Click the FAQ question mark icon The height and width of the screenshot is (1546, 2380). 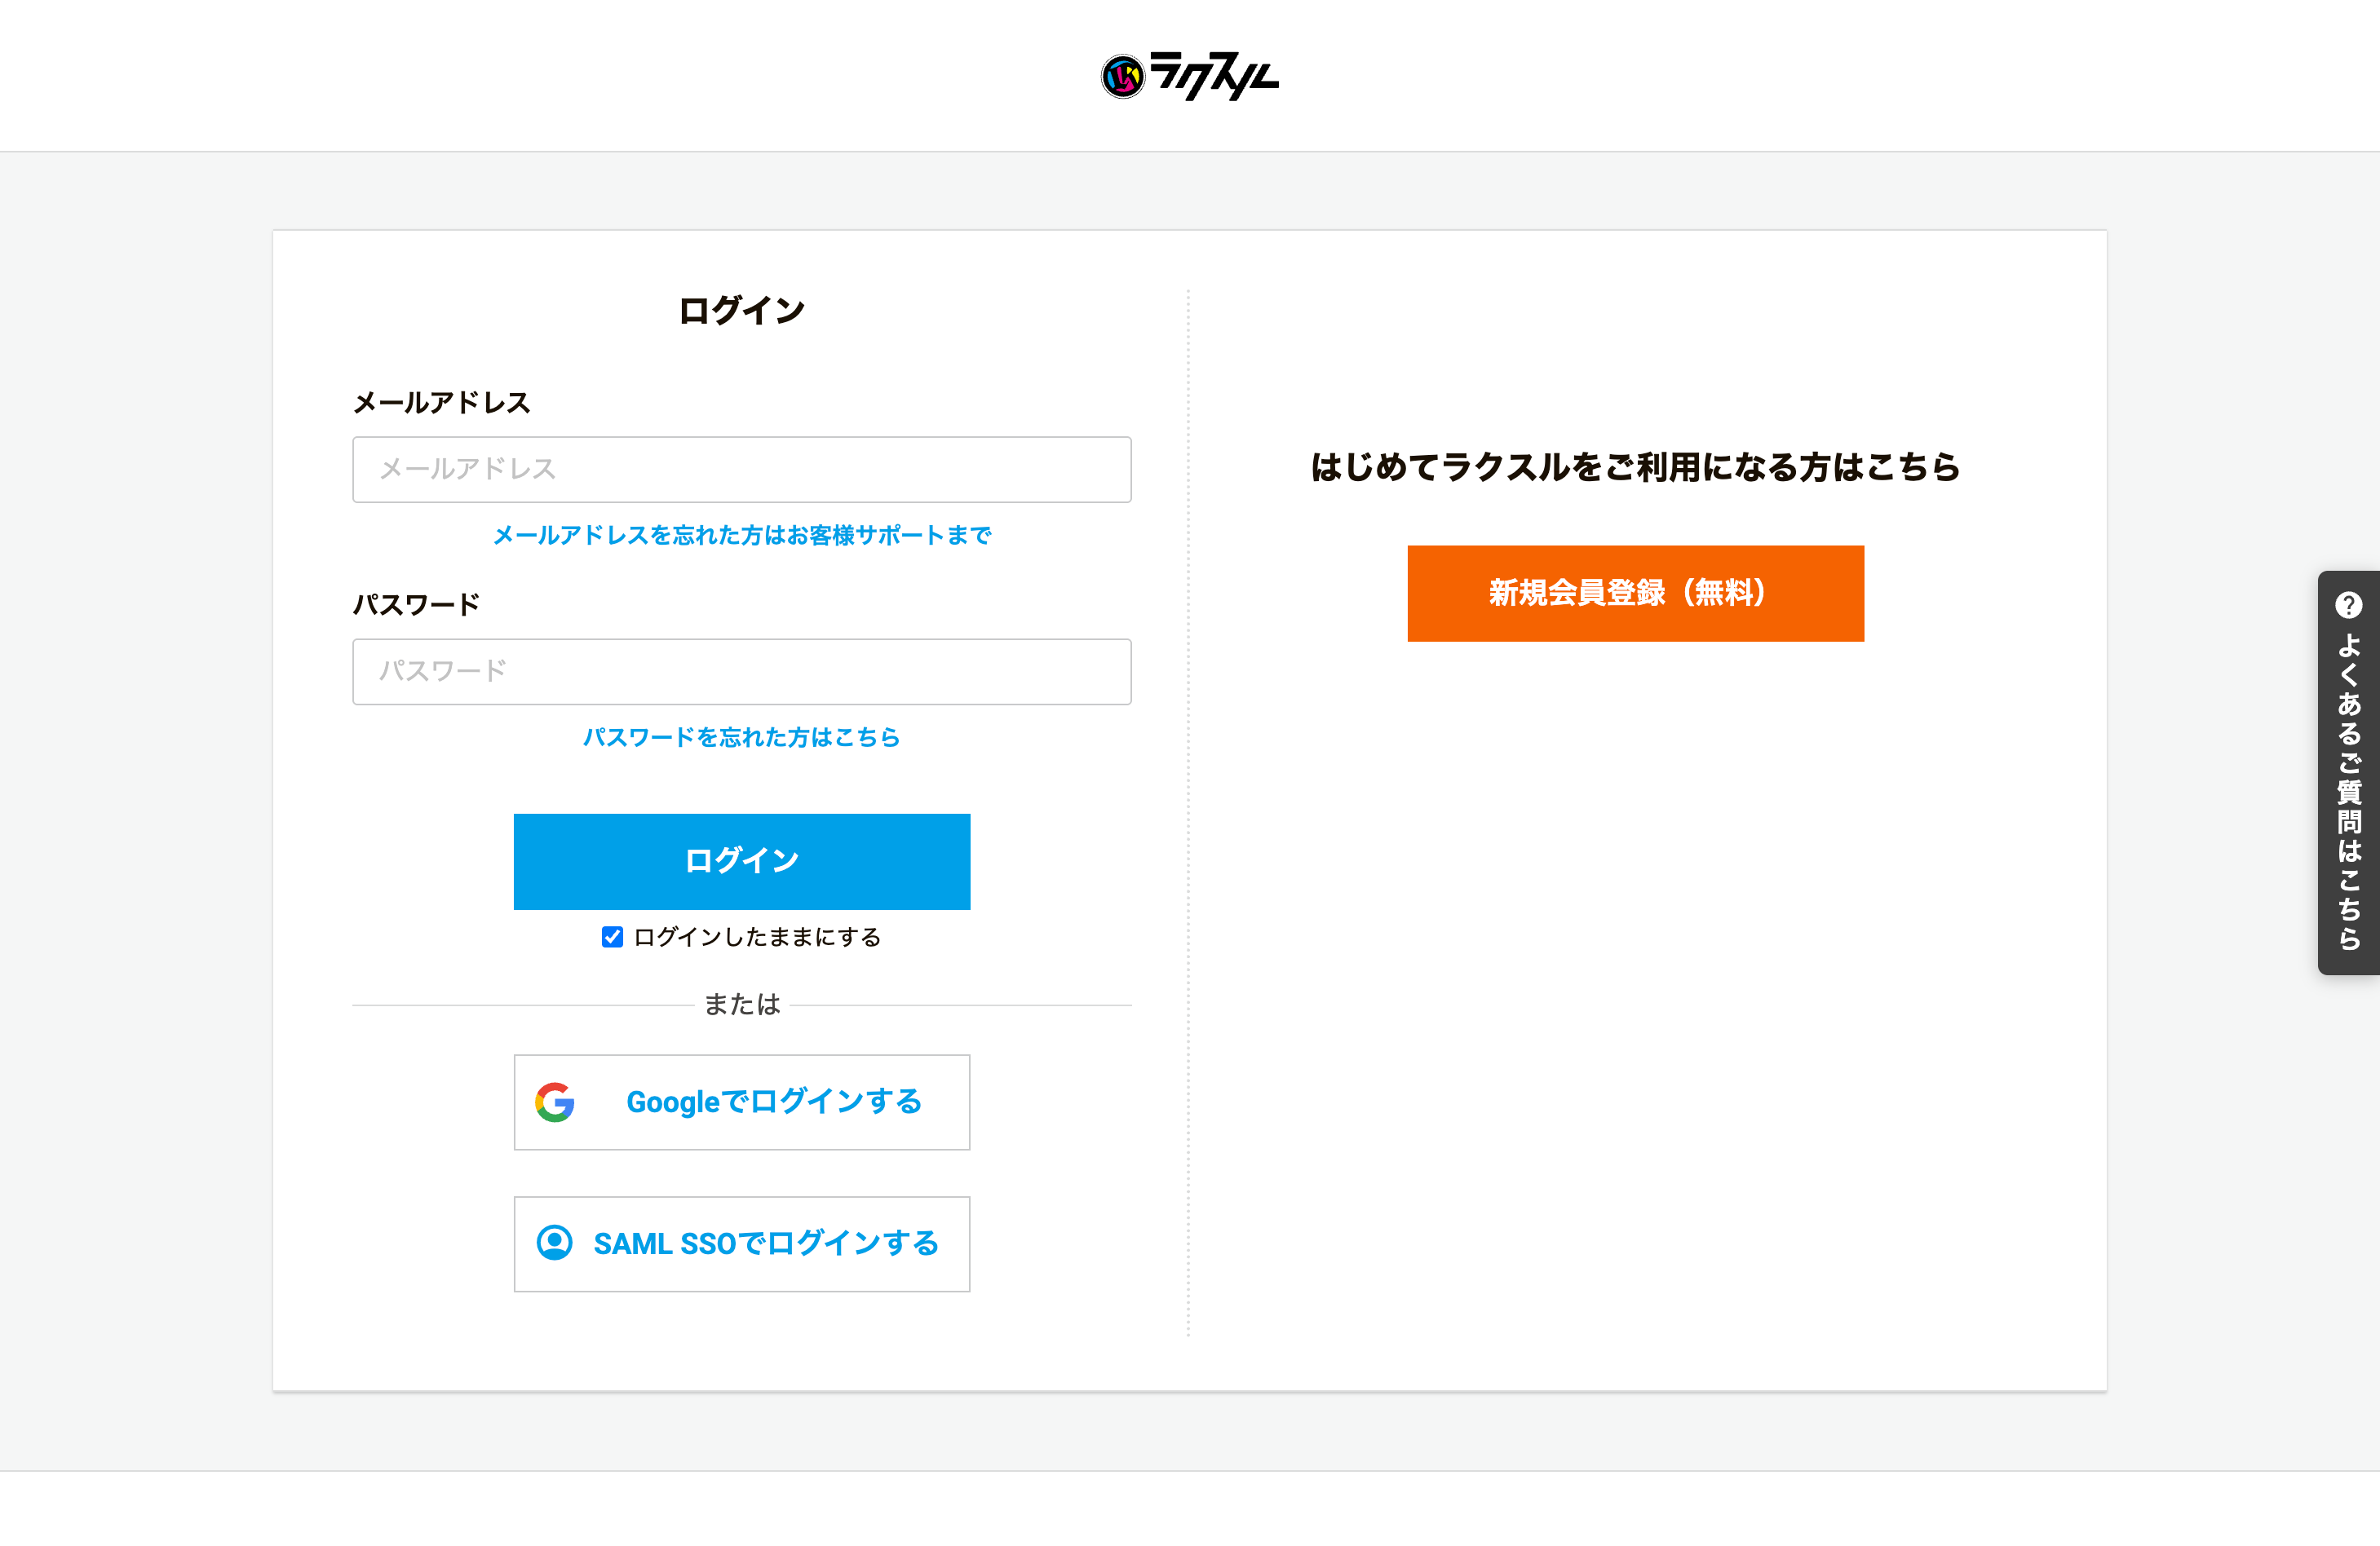pyautogui.click(x=2348, y=605)
